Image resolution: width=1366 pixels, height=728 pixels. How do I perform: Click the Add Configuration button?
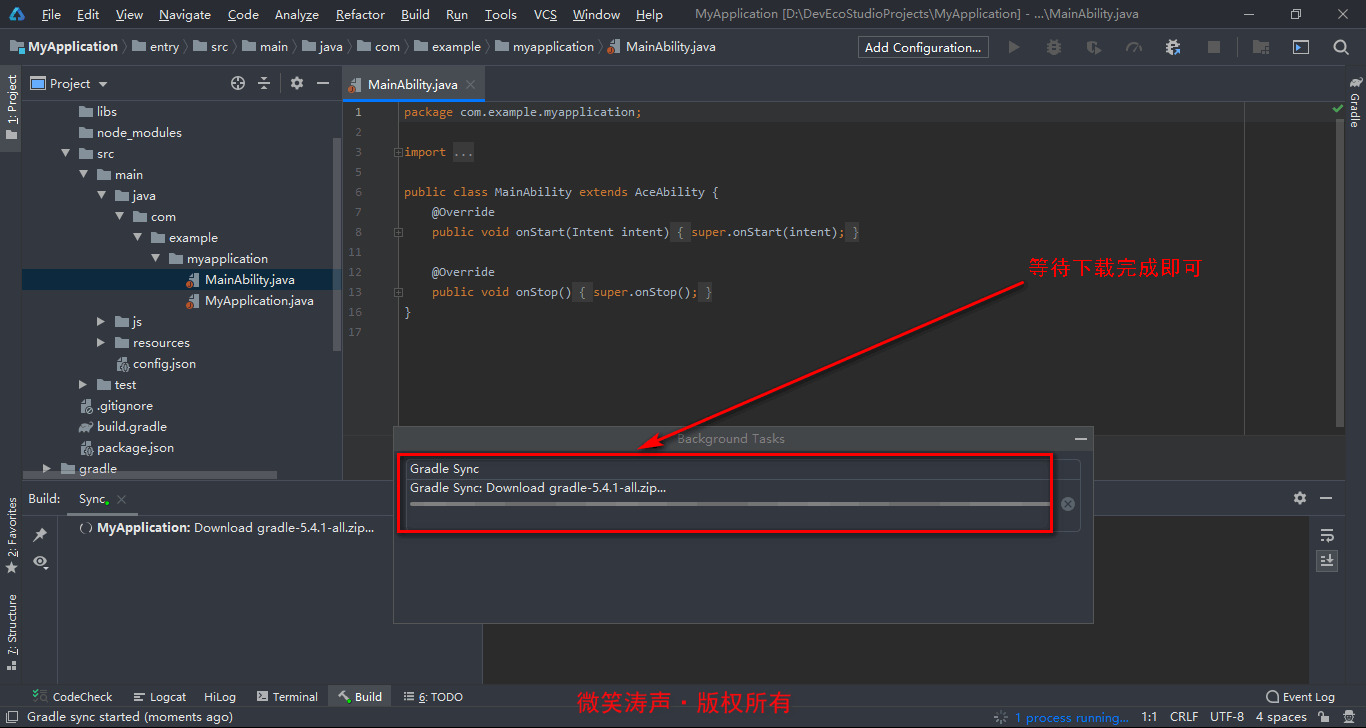[922, 47]
